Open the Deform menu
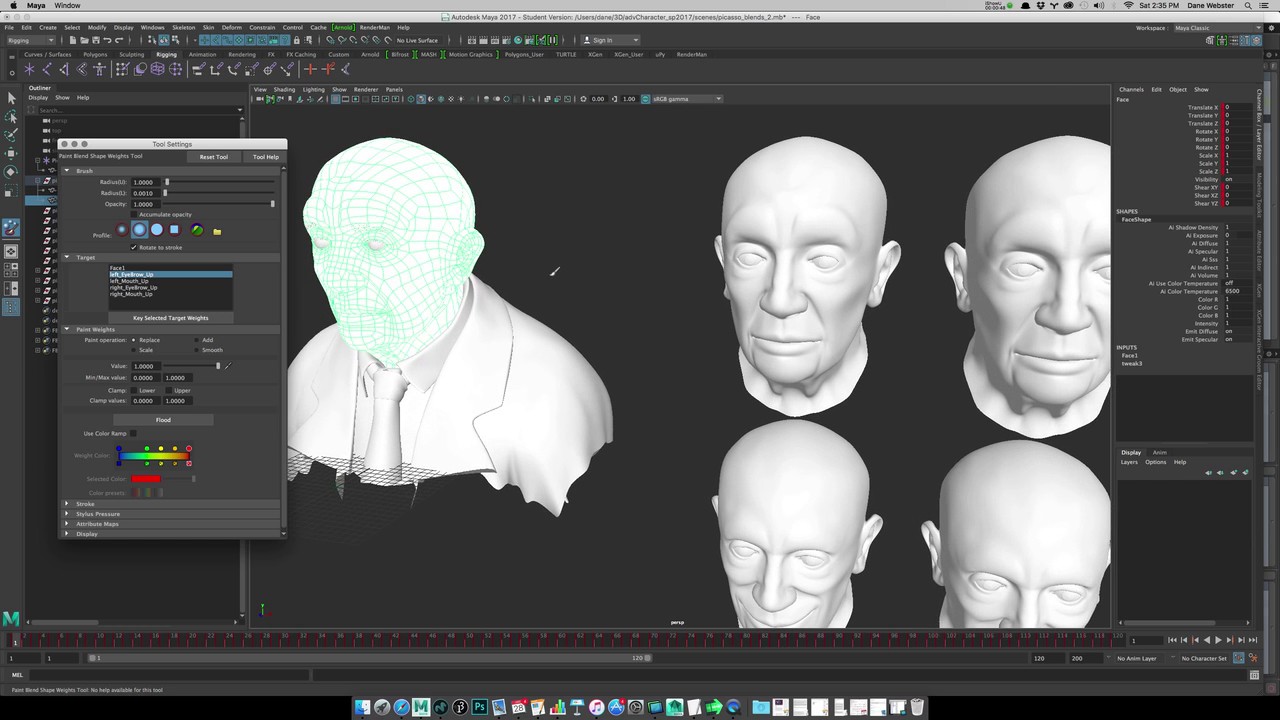 tap(231, 28)
